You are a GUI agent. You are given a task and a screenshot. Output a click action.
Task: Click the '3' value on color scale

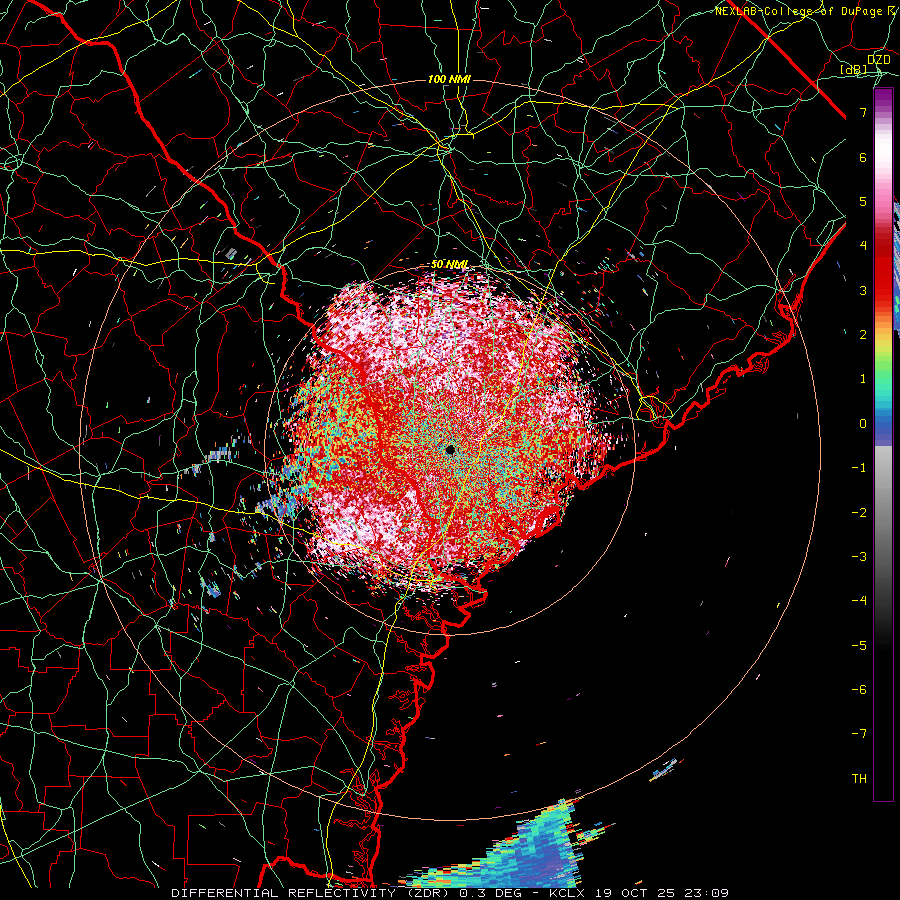click(863, 290)
